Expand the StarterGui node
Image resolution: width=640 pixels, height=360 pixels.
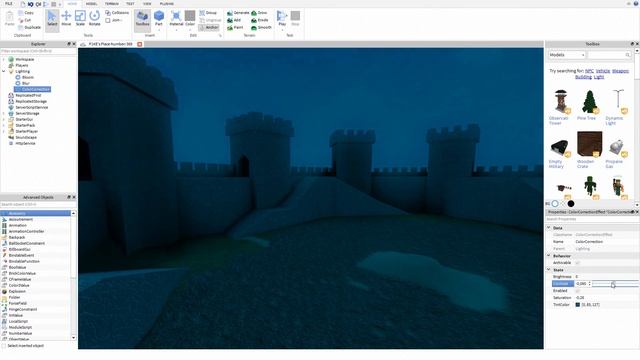click(4, 120)
